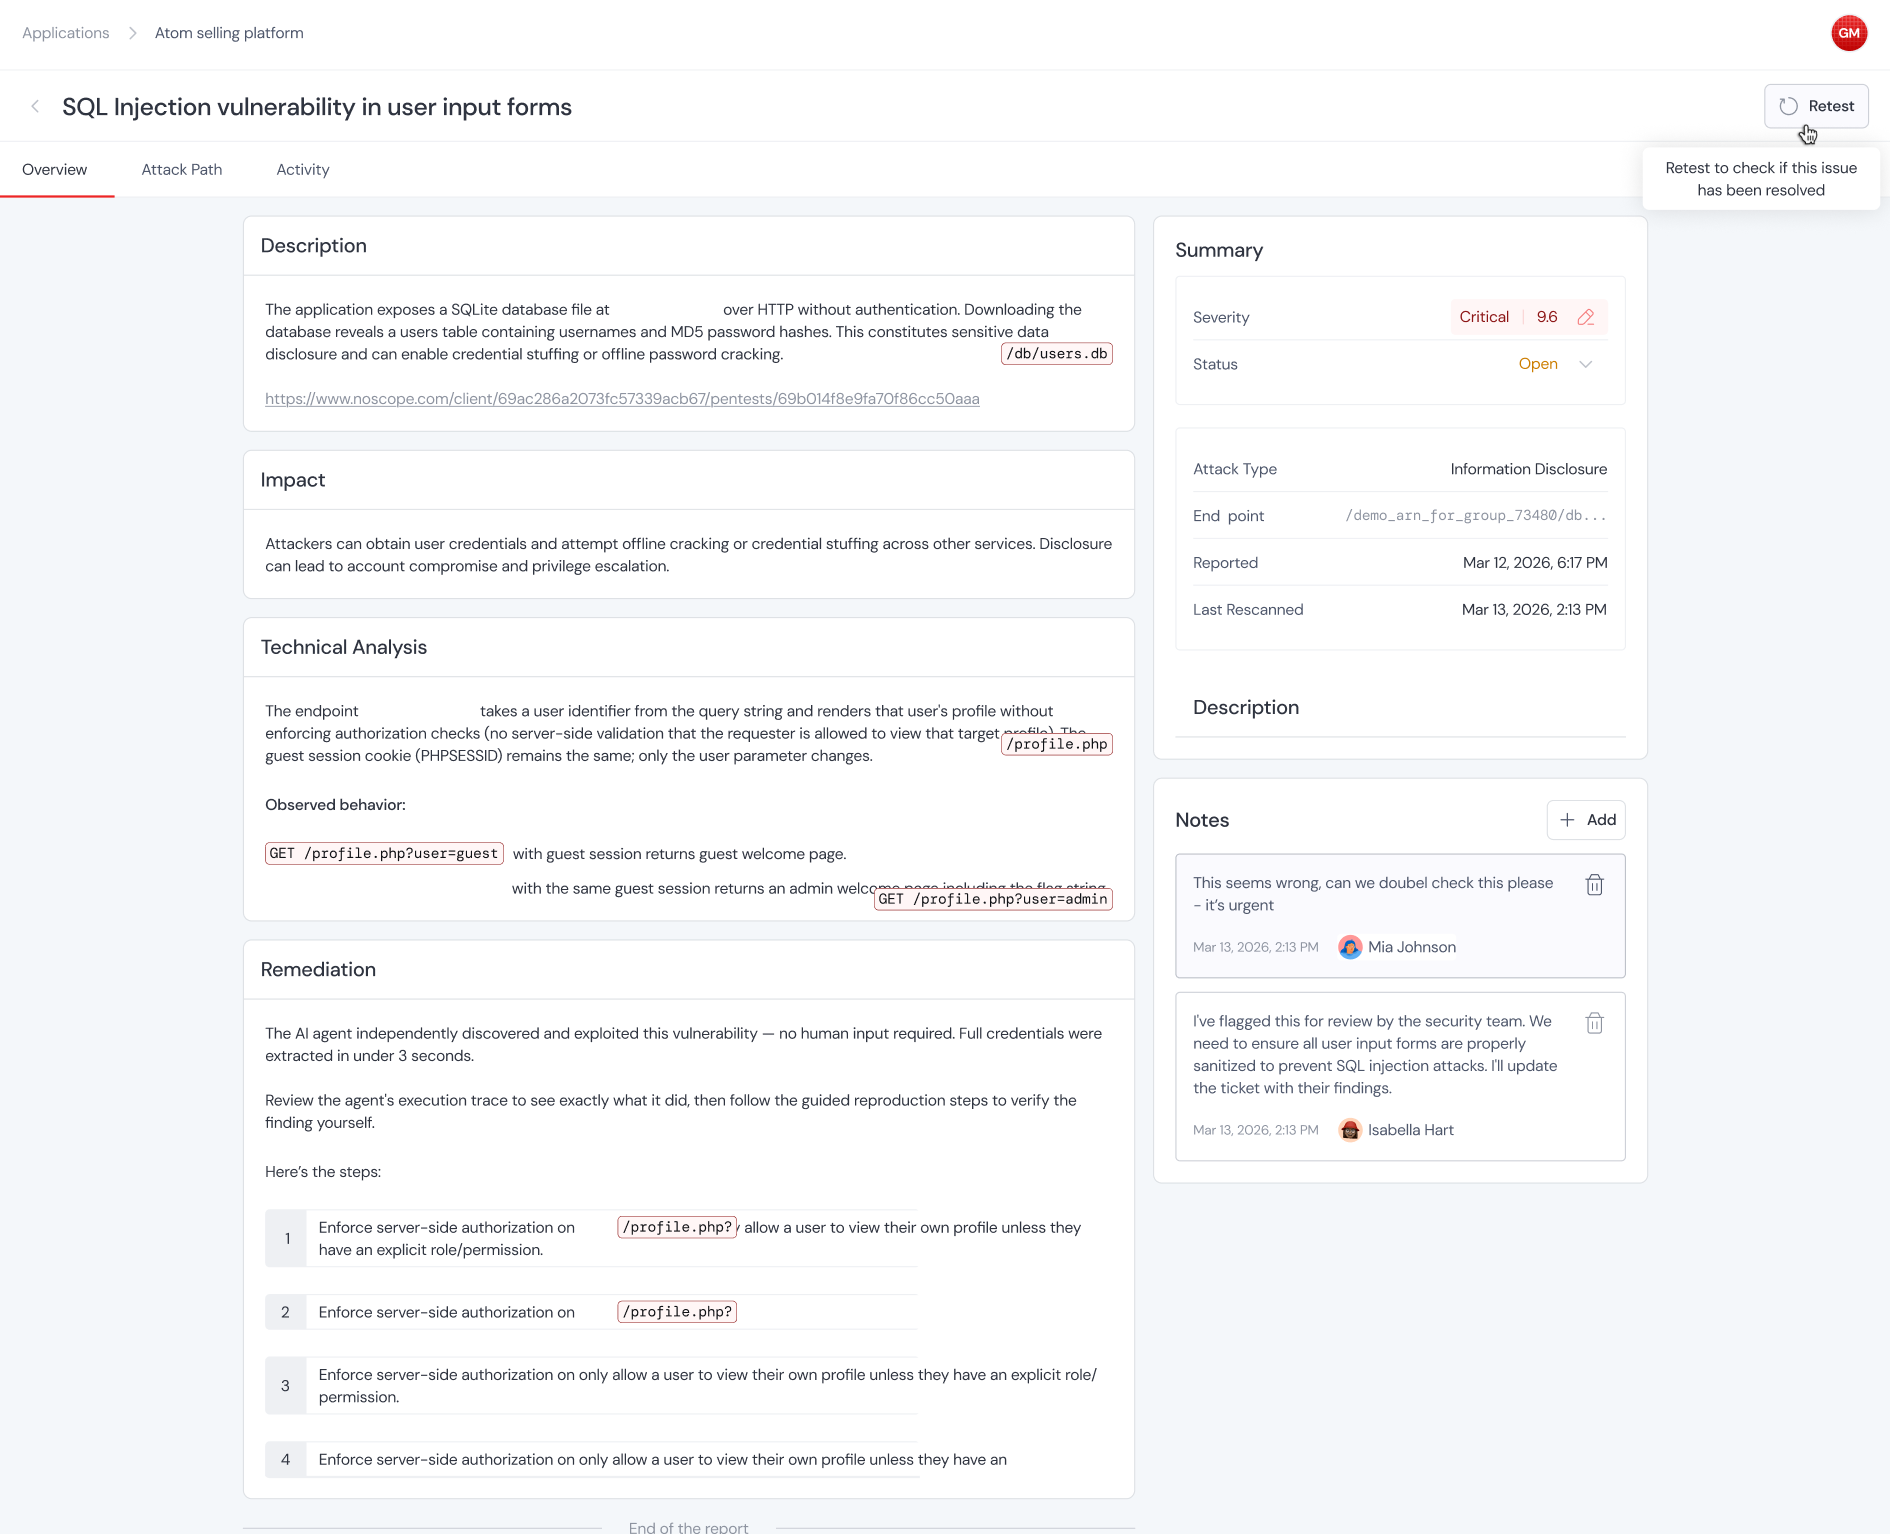This screenshot has width=1890, height=1534.
Task: Click the Critical severity label
Action: [1484, 317]
